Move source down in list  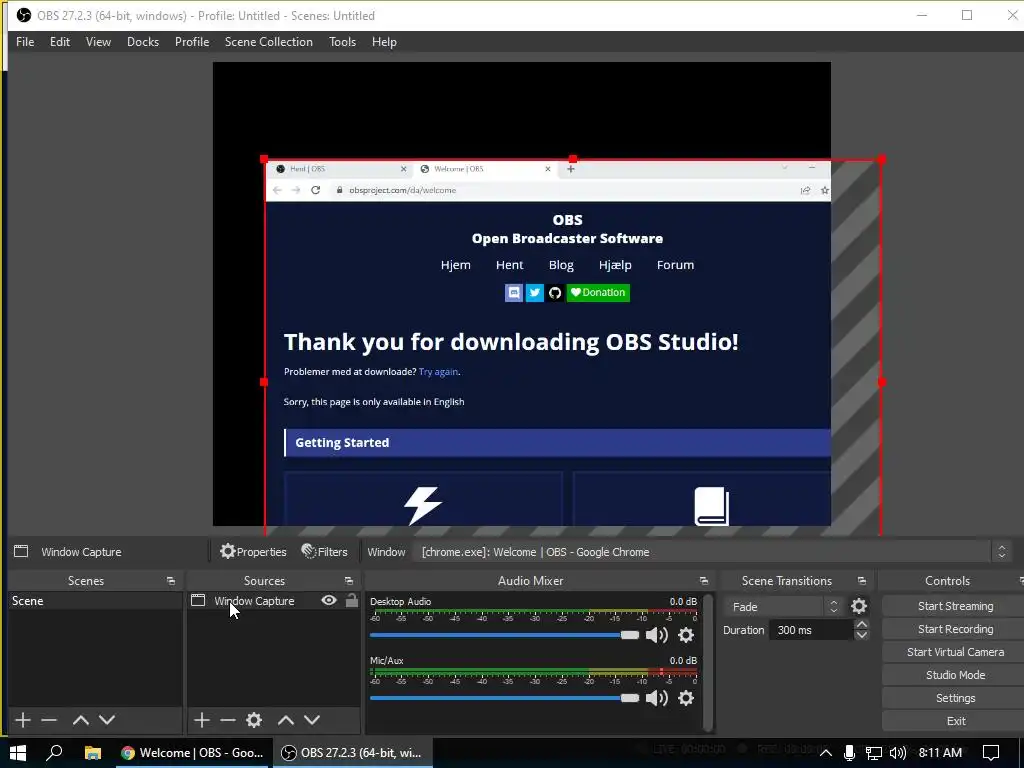pos(312,720)
